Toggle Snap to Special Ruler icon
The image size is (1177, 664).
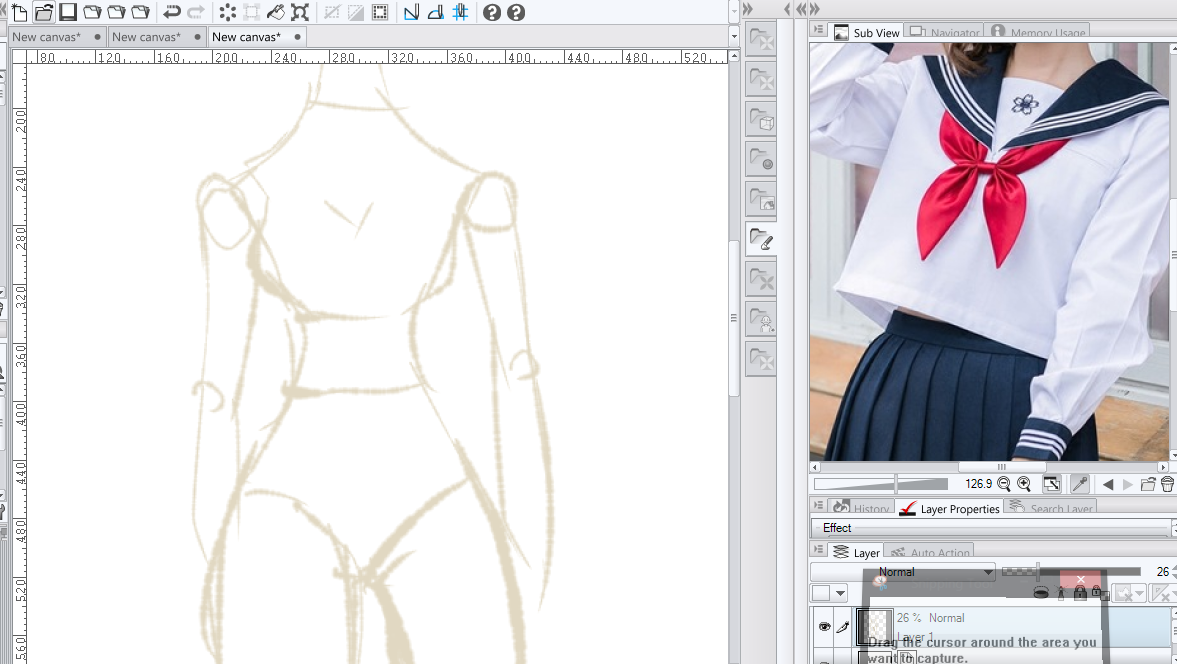[435, 12]
